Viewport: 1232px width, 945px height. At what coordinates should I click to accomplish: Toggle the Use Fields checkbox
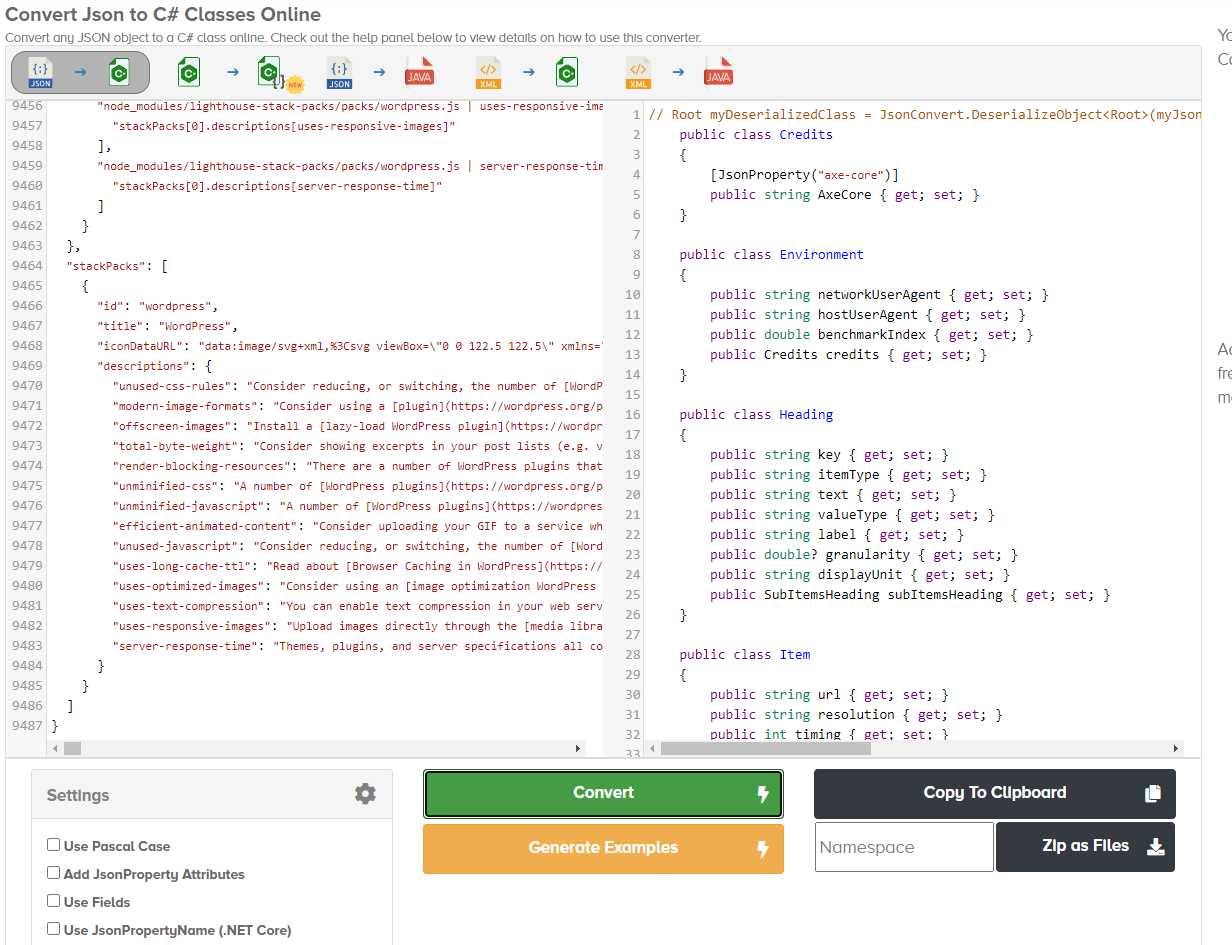(x=54, y=901)
